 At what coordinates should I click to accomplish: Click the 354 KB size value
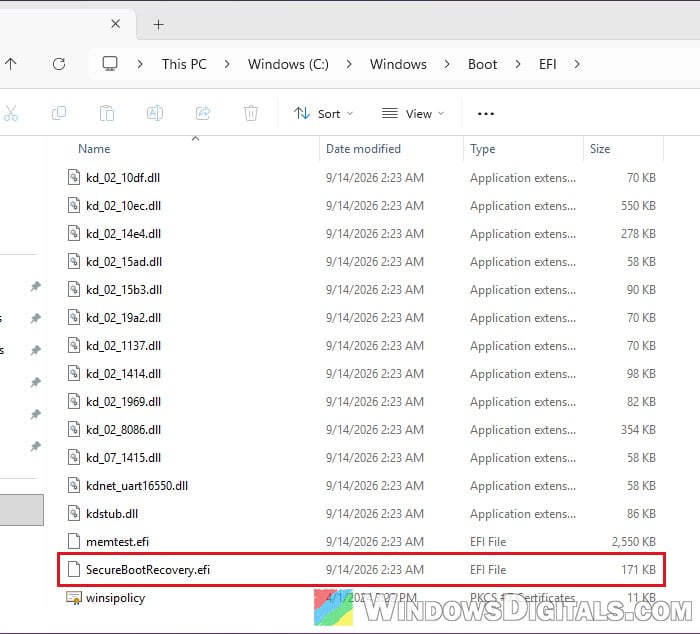638,430
